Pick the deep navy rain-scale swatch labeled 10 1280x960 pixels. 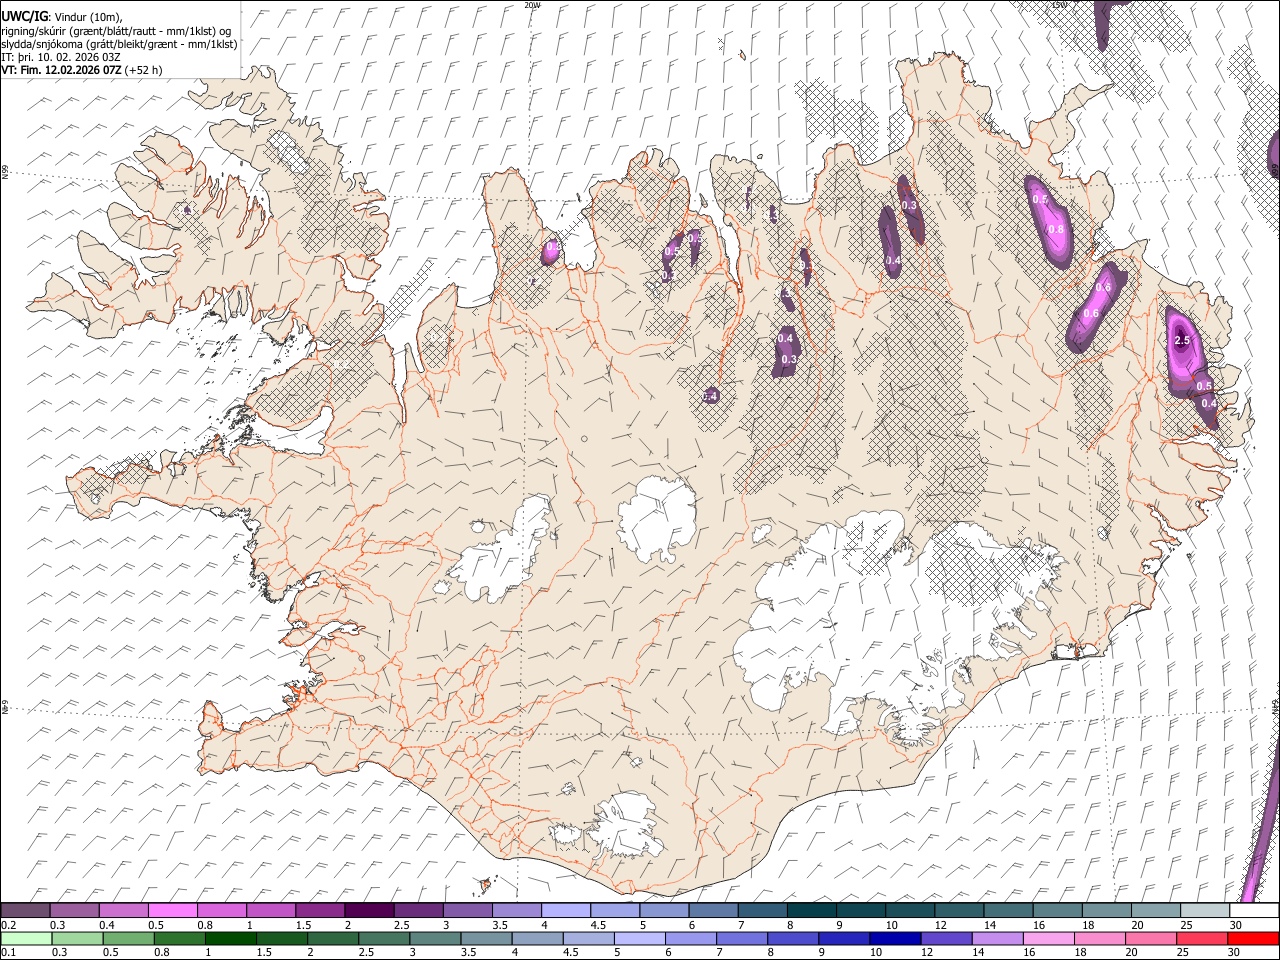click(896, 938)
